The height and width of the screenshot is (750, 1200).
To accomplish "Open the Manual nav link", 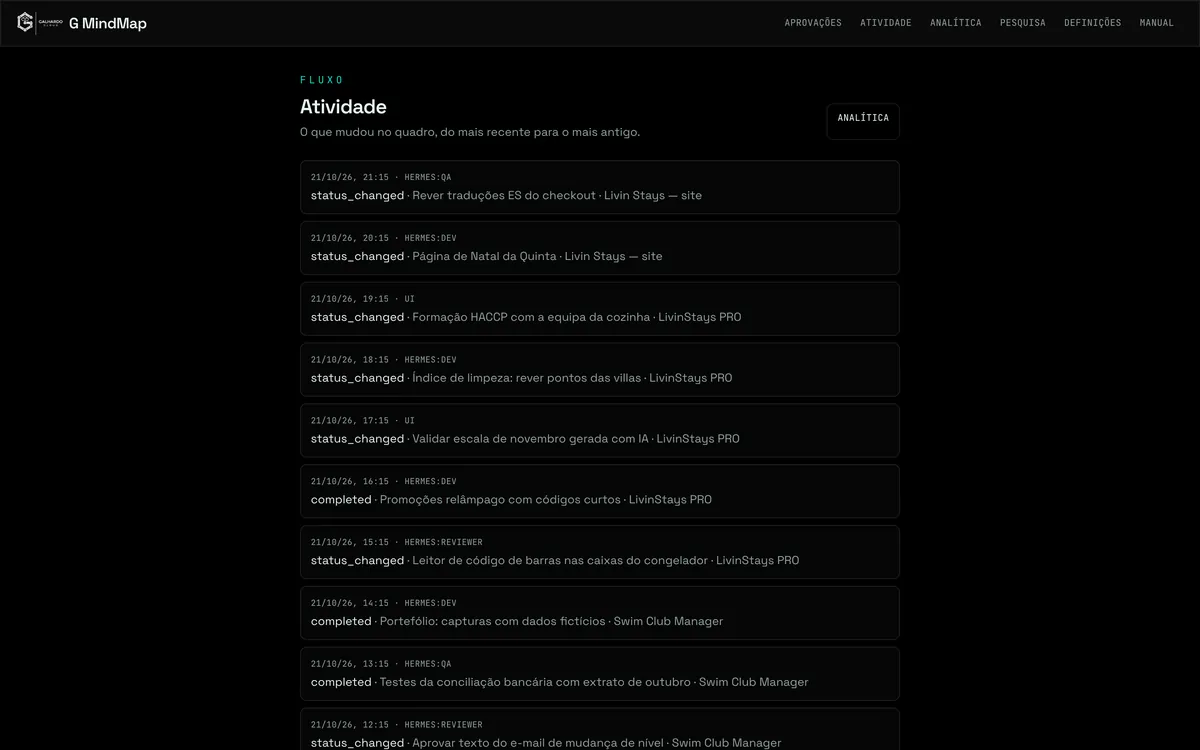I will click(1157, 23).
